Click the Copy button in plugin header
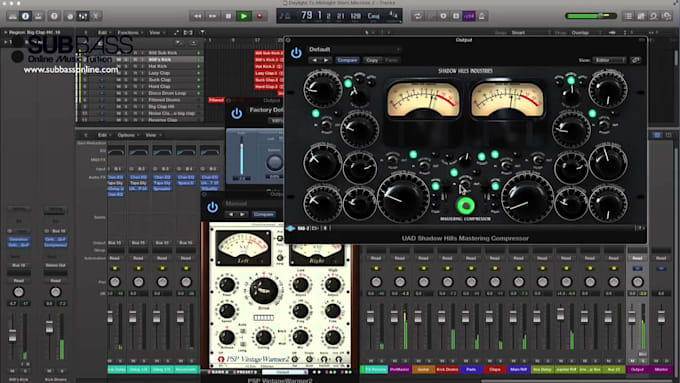Image resolution: width=680 pixels, height=383 pixels. [372, 60]
